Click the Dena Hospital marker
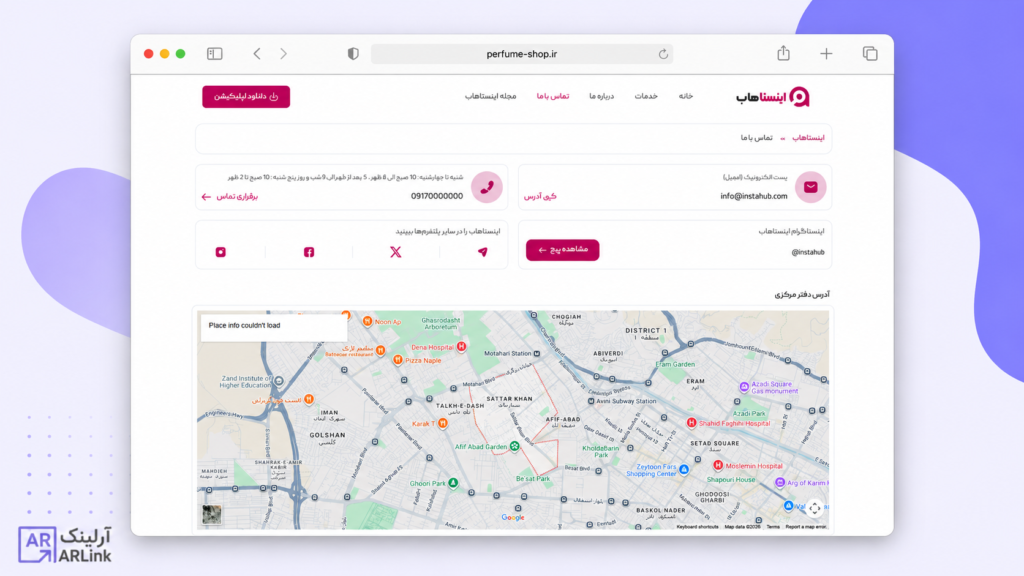 [x=461, y=347]
